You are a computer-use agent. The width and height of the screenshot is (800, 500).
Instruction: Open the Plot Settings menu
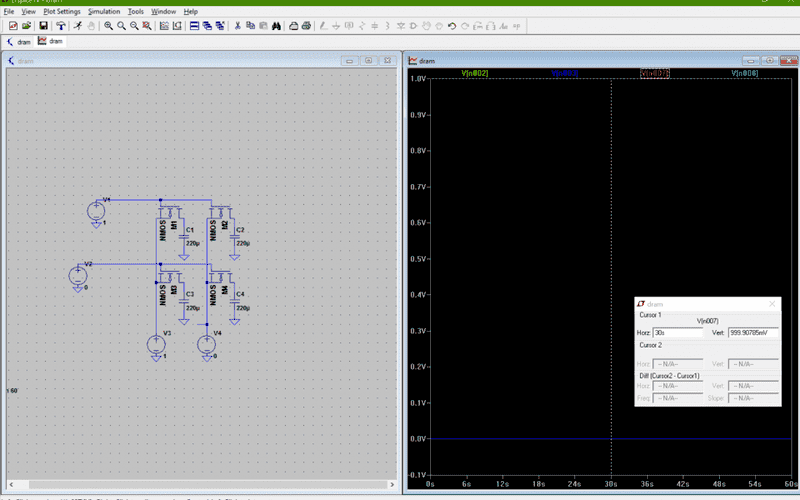click(x=62, y=11)
